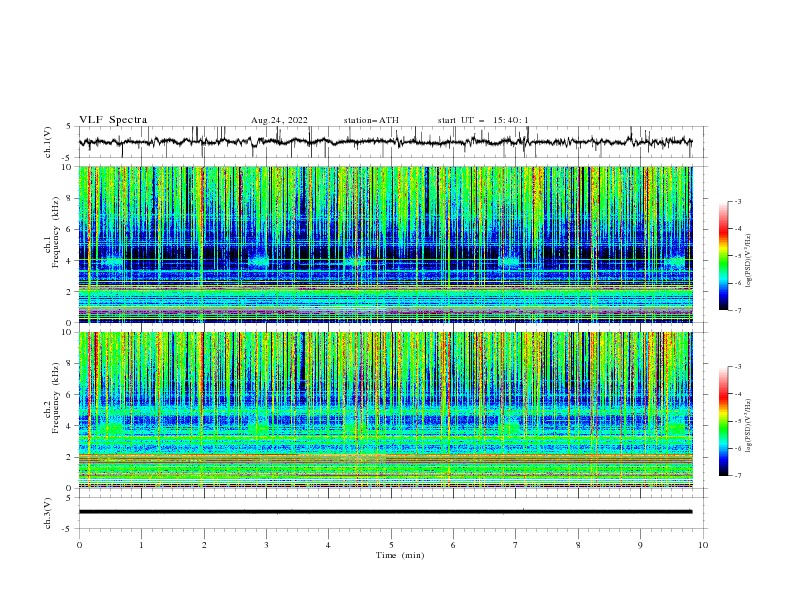Click the time axis tick label '0'
The image size is (792, 612).
(x=79, y=545)
